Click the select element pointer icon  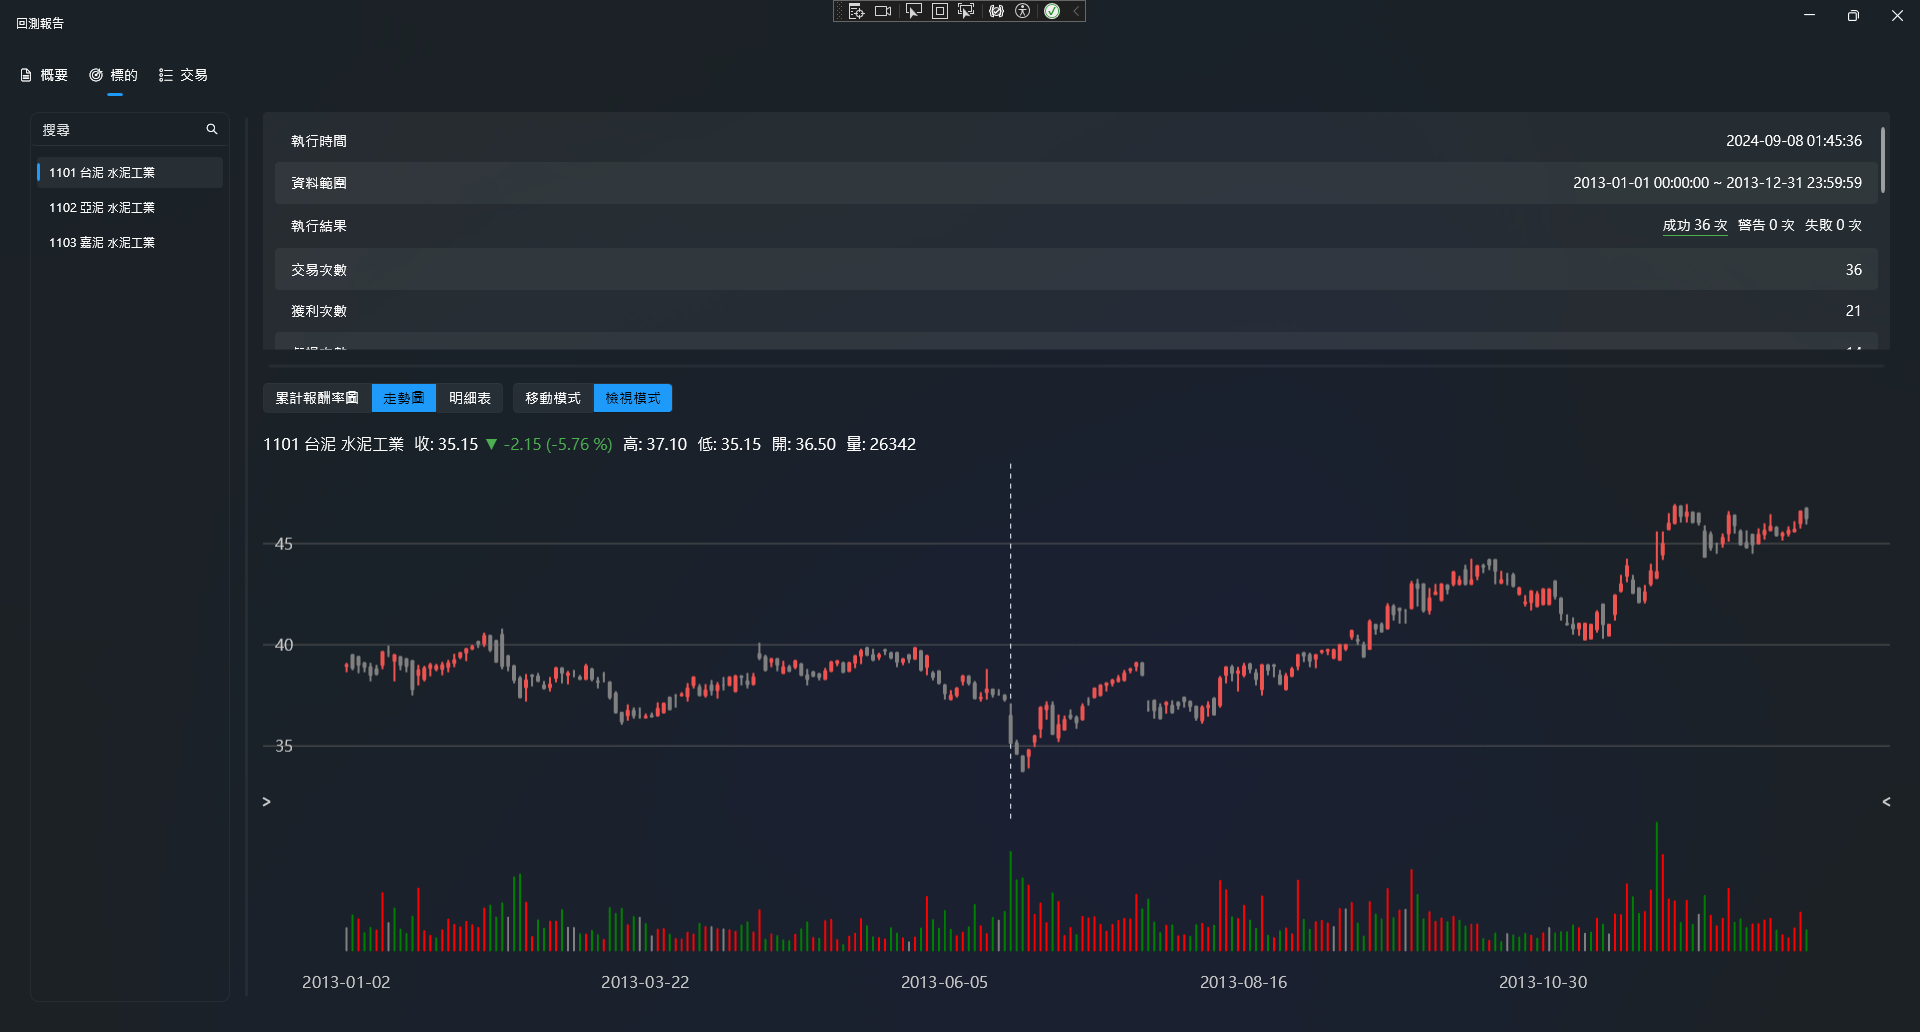click(913, 11)
